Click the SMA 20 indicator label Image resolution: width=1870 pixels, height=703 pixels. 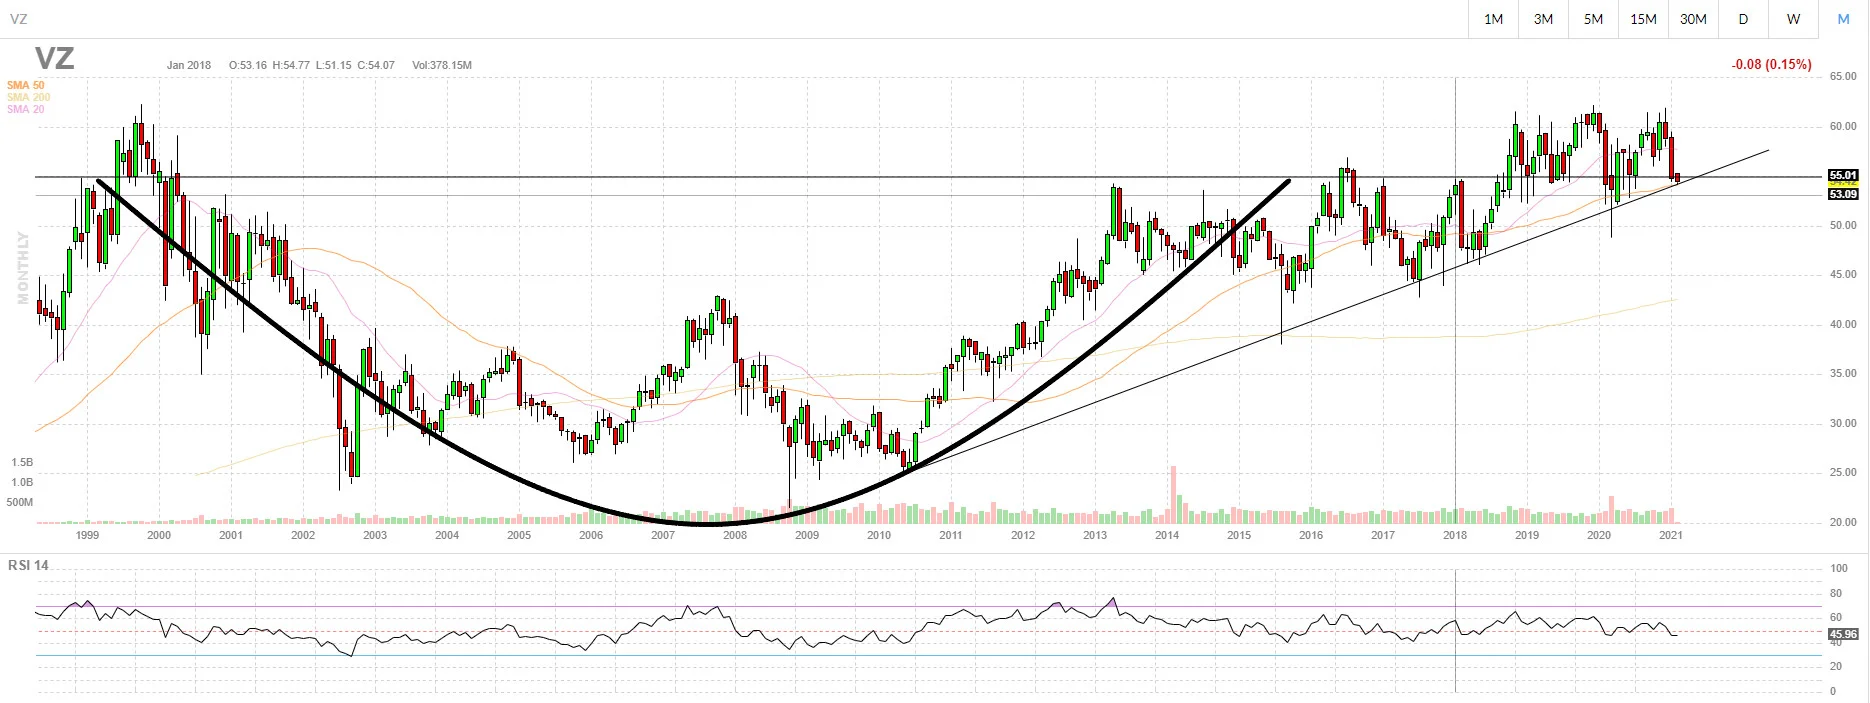(25, 109)
